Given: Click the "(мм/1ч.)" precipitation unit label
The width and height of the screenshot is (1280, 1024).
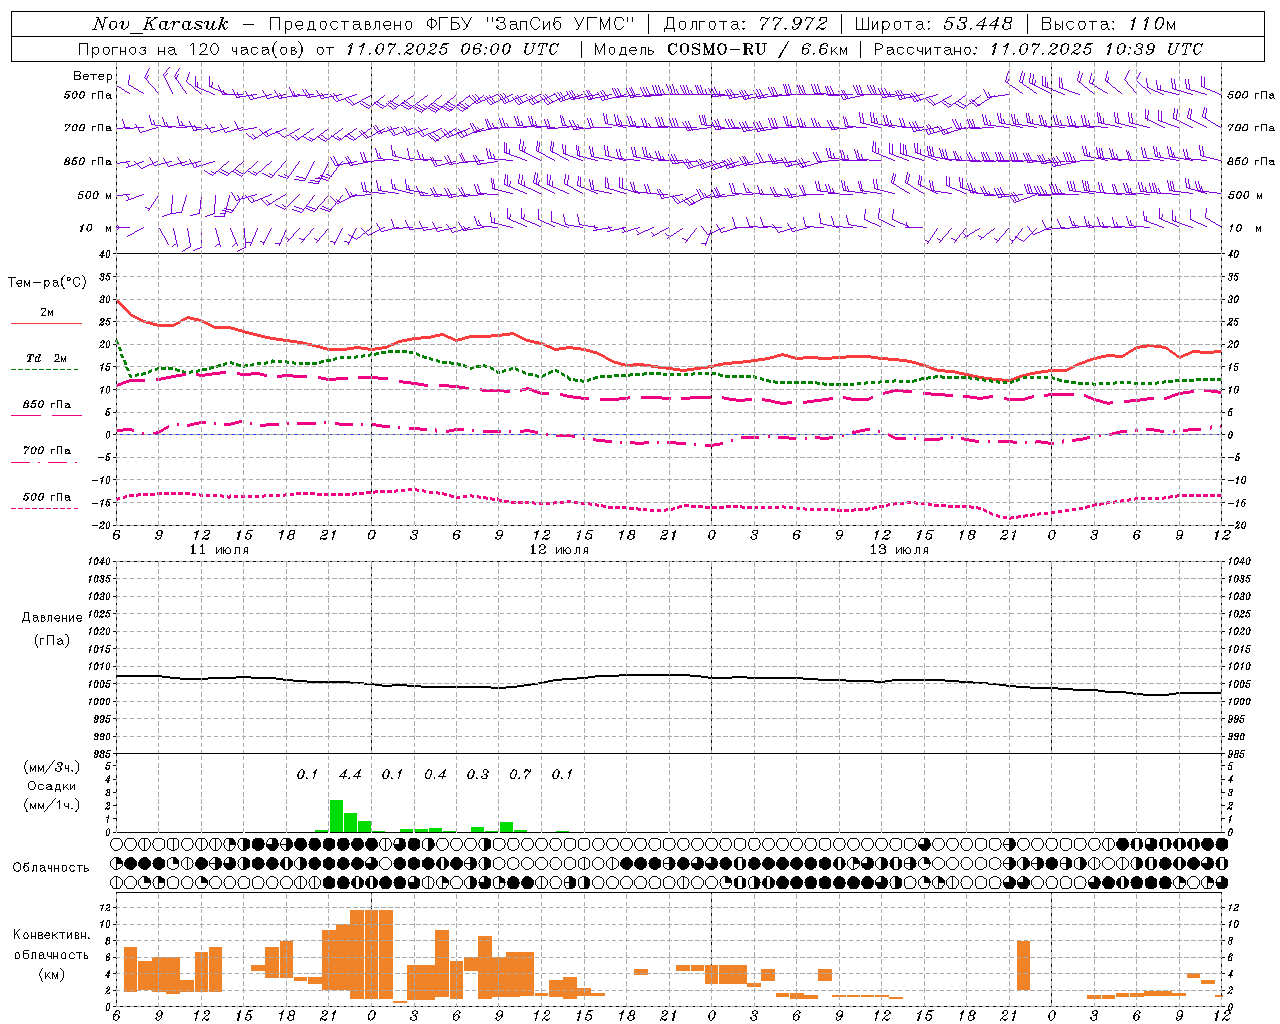Looking at the screenshot, I should pyautogui.click(x=52, y=805).
